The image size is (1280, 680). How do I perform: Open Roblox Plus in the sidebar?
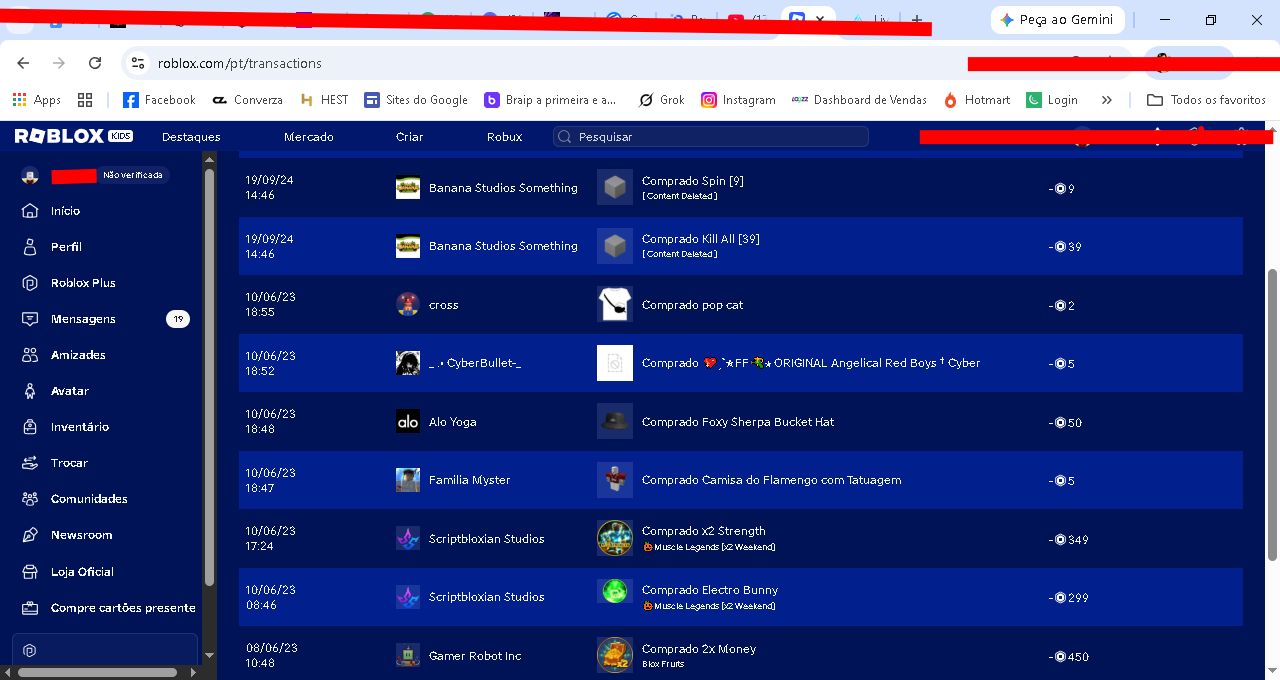click(x=83, y=283)
